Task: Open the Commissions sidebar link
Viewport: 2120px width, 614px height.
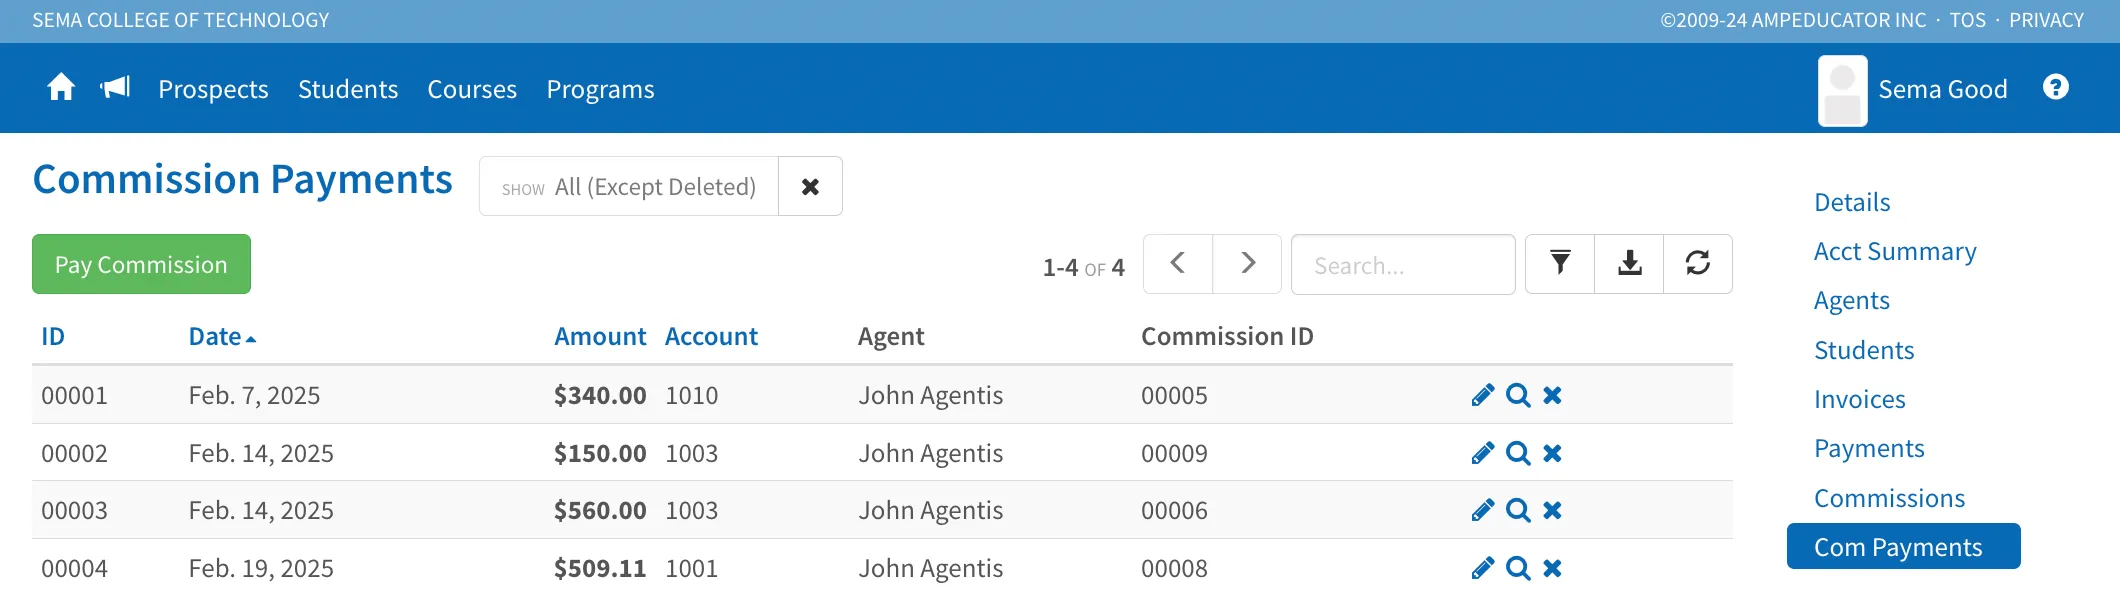Action: [x=1889, y=498]
